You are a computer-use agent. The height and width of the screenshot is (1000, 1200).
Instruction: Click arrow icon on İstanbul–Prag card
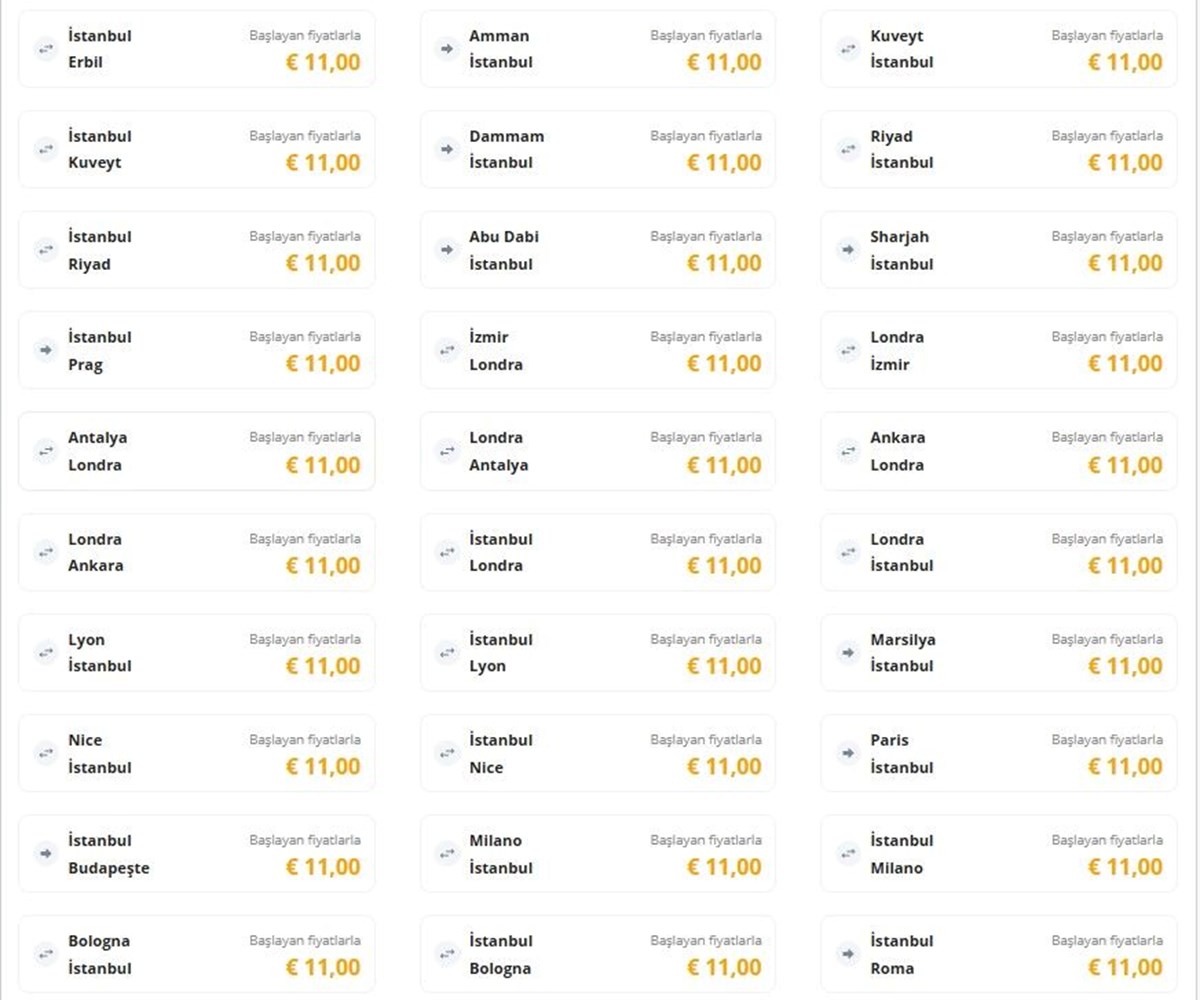(x=45, y=350)
